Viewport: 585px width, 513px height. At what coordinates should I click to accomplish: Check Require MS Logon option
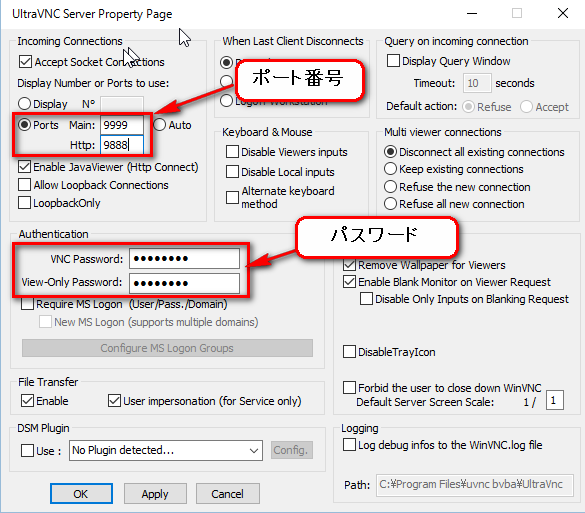[28, 304]
